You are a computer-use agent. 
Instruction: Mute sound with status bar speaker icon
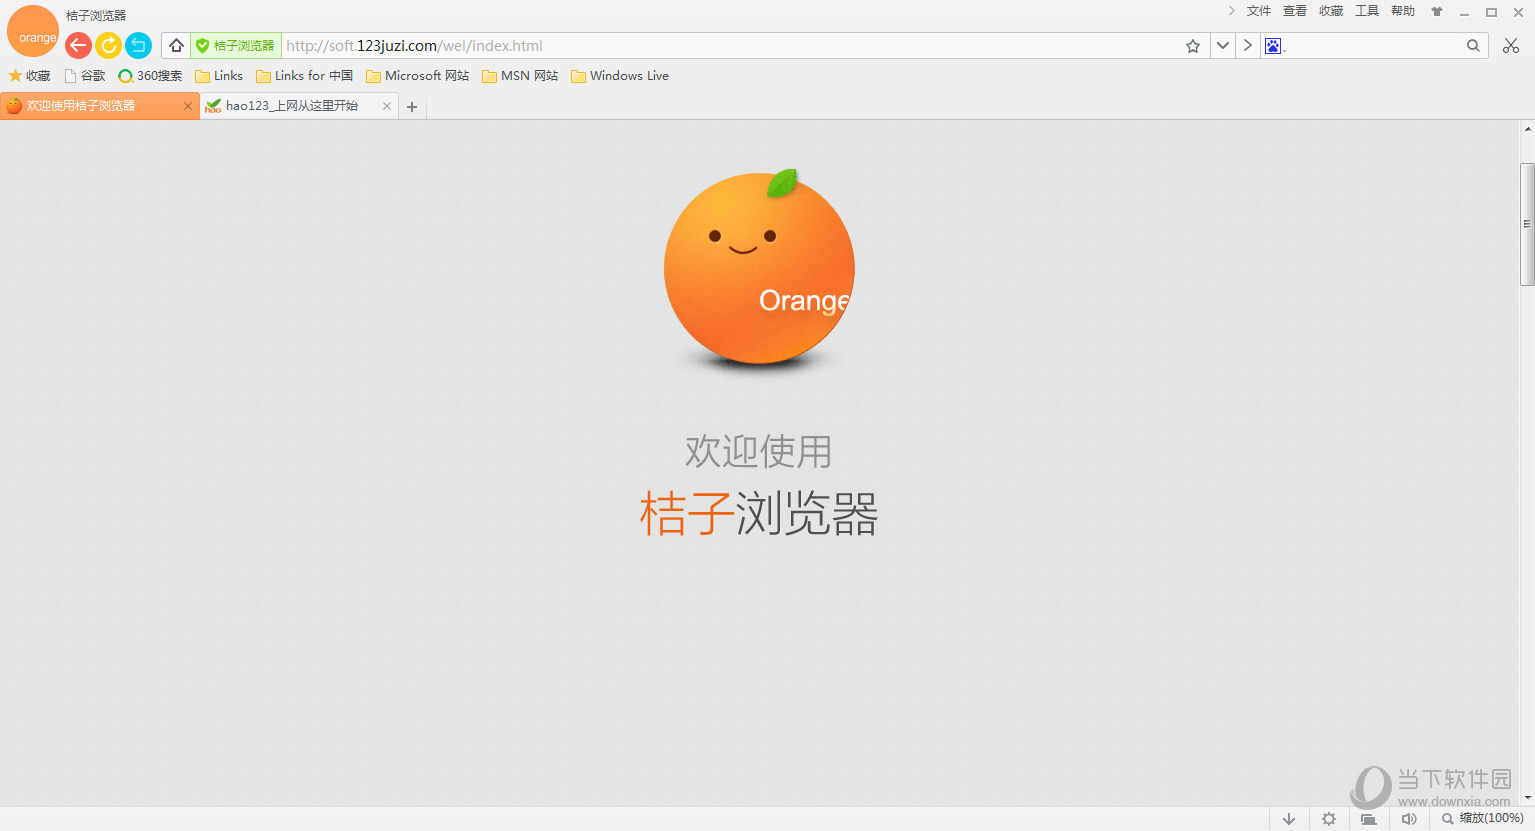[1409, 819]
